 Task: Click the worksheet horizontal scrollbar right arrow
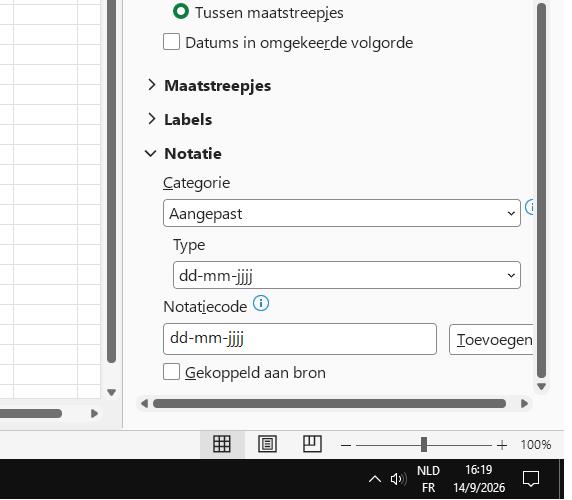[x=94, y=414]
